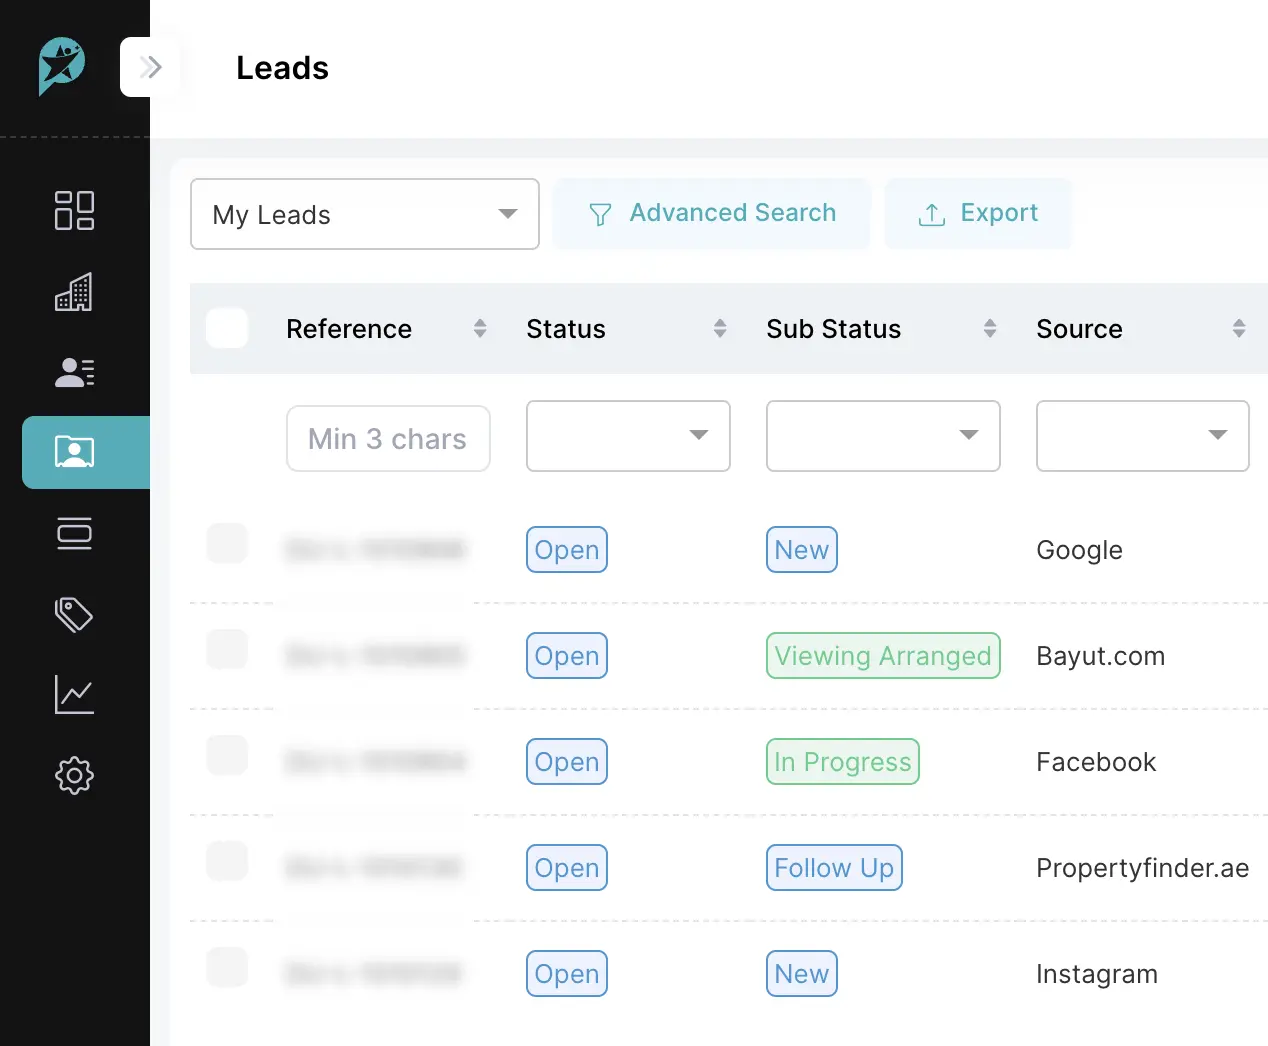Click the Advanced Search button
Screen dimensions: 1268x1046
pos(712,213)
